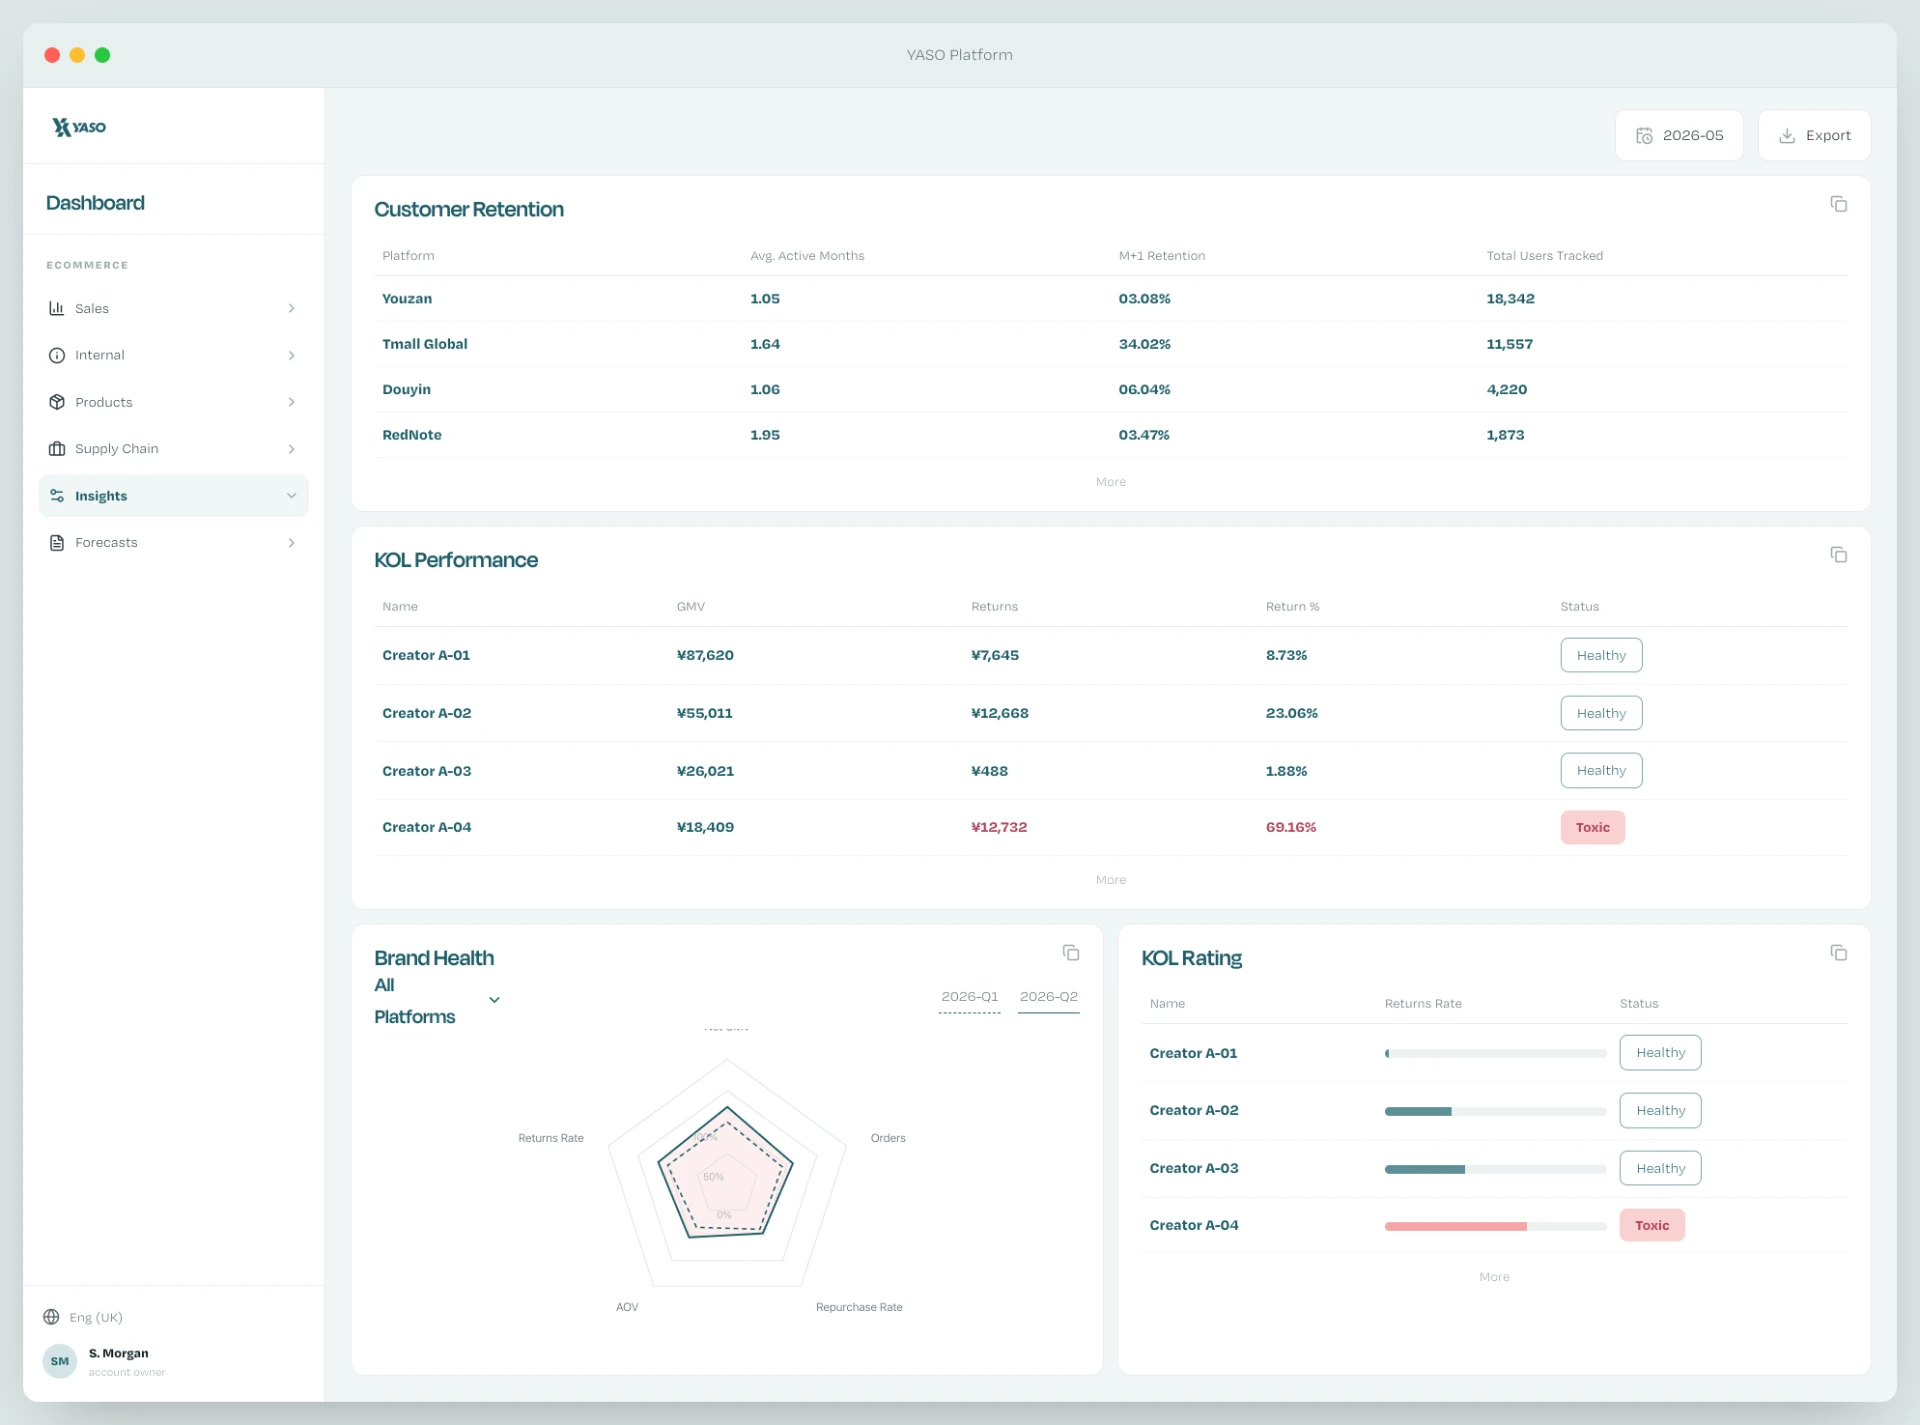Click the Supply Chain briefcase icon
Screen dimensions: 1920x1425
57,449
